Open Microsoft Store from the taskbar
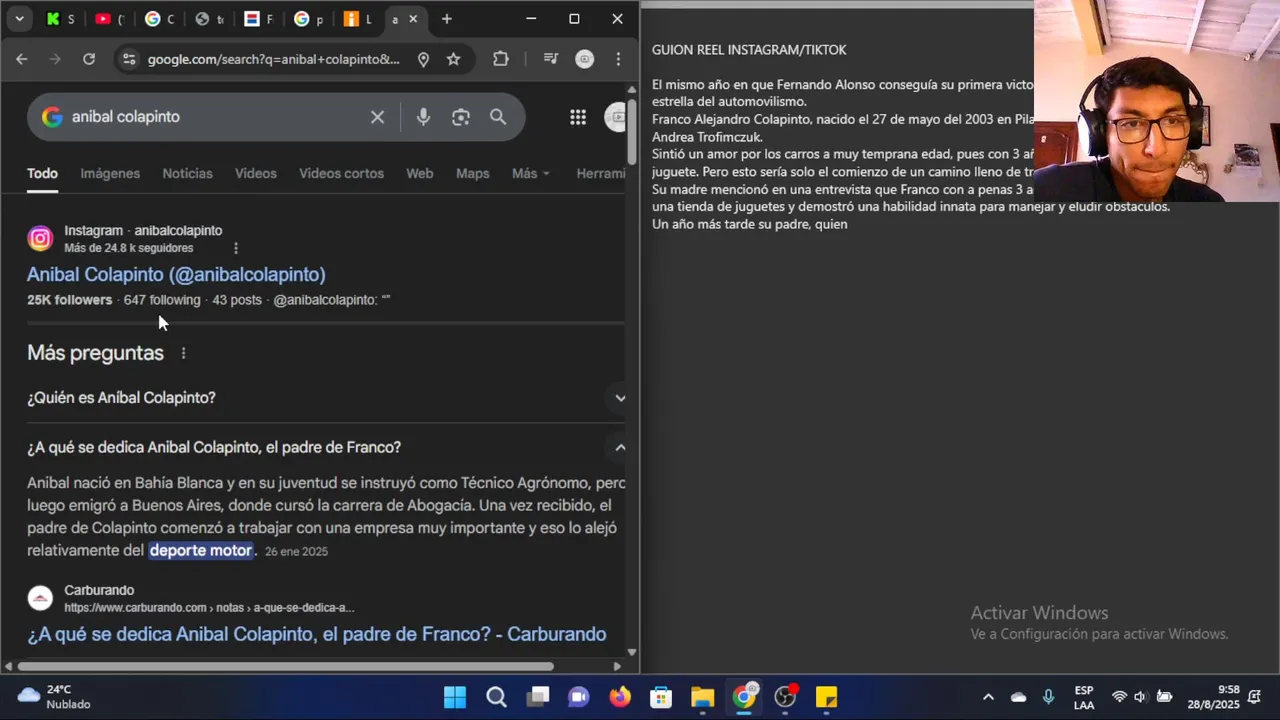The height and width of the screenshot is (720, 1280). (661, 697)
